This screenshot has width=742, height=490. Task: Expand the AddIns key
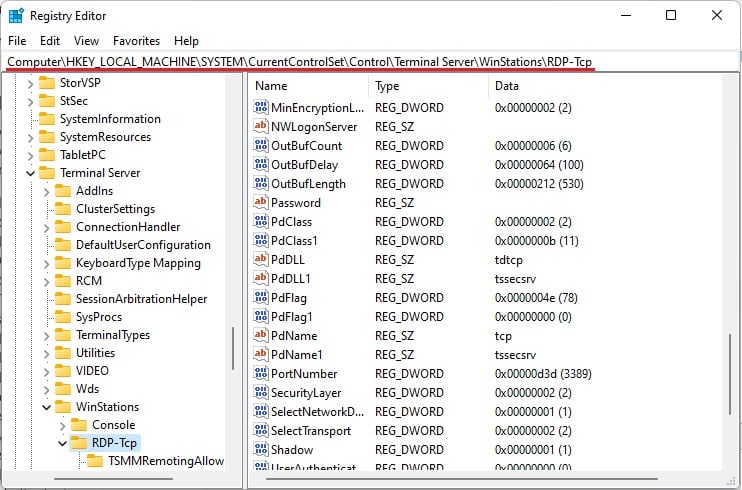[x=46, y=192]
